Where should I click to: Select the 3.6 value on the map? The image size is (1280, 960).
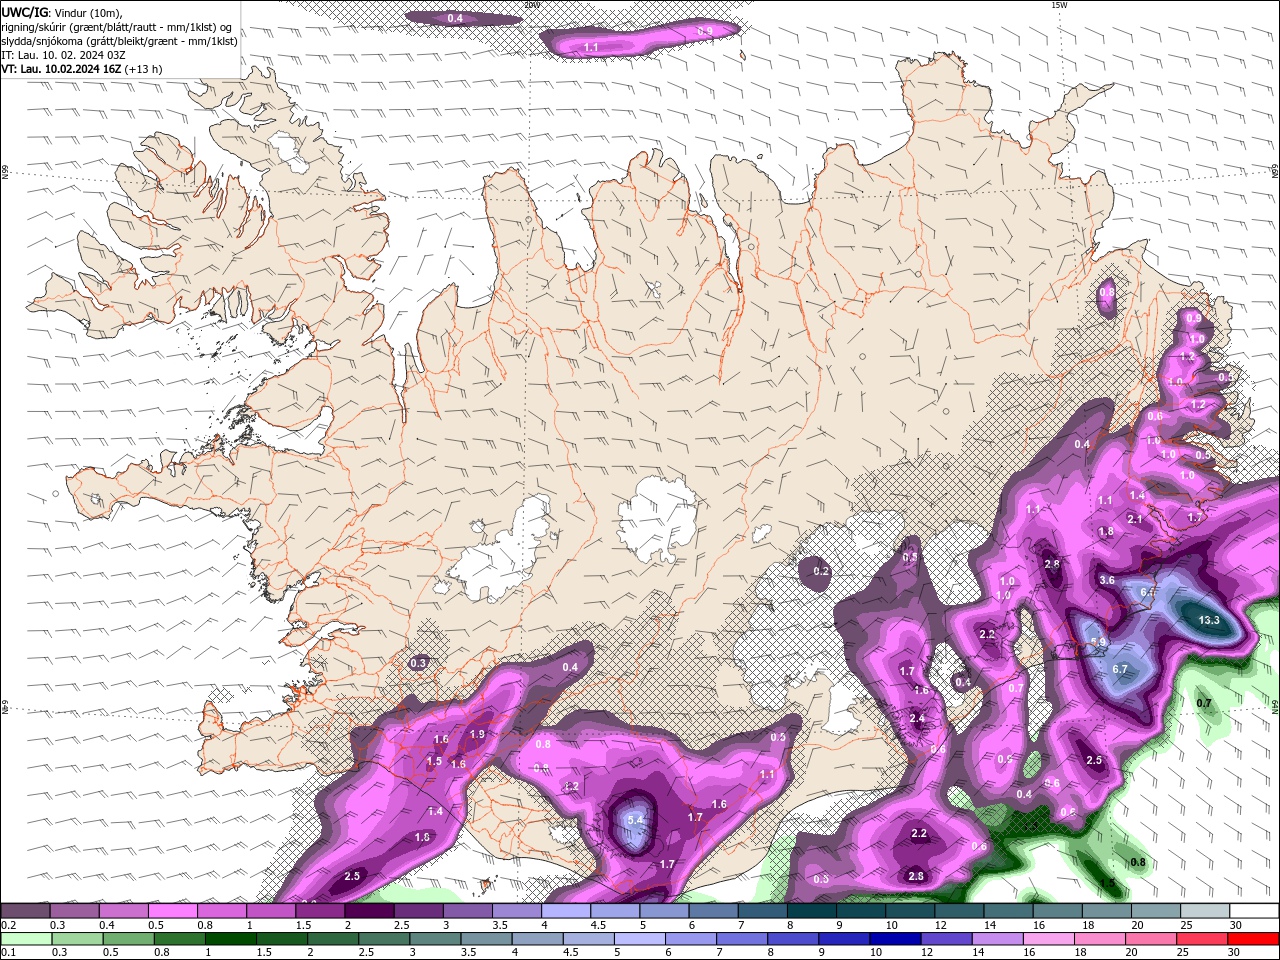[1107, 580]
